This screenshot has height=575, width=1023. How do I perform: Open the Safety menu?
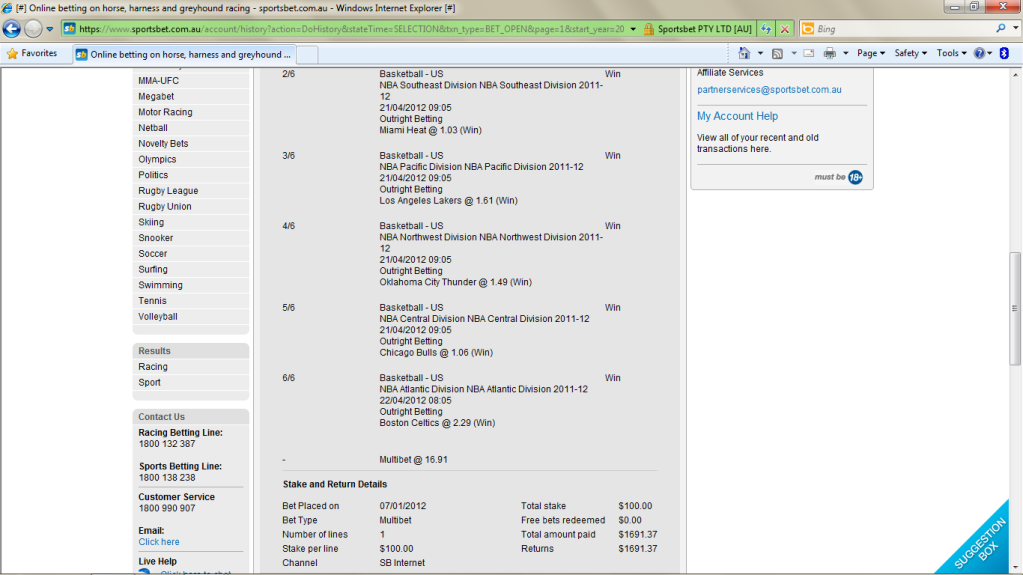(910, 54)
